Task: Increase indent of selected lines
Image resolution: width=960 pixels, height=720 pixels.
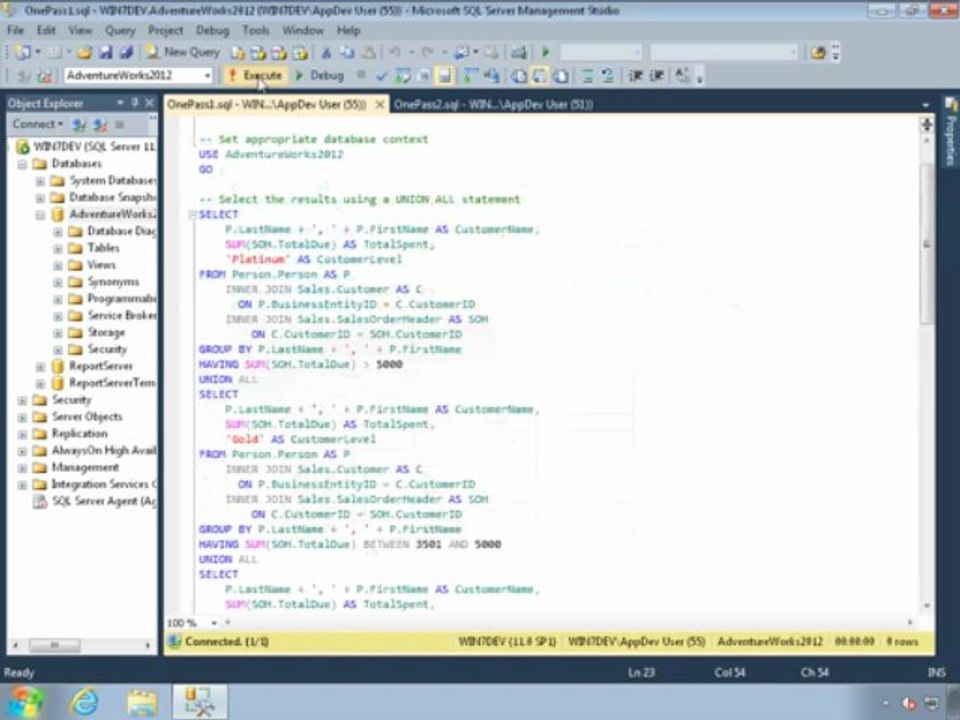Action: (x=656, y=76)
